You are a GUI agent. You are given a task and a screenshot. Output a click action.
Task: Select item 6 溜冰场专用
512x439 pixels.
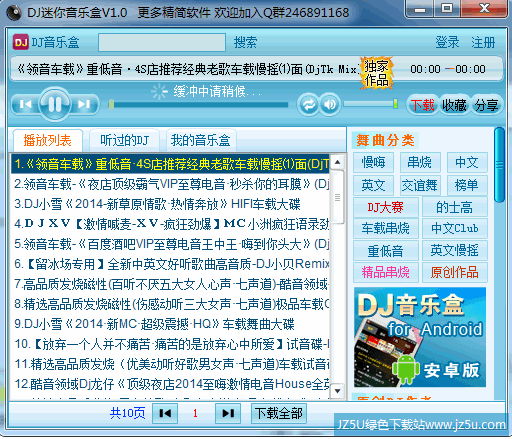(170, 264)
